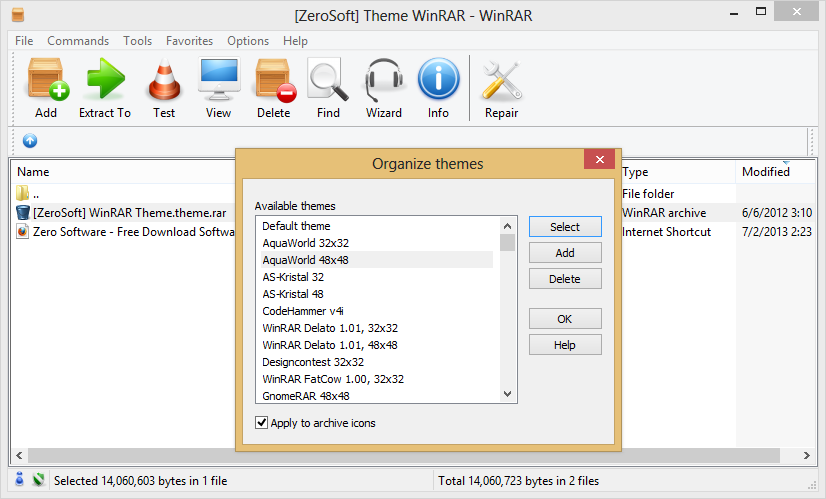Click OK in Organize themes dialog
Screen dimensions: 826x499
pos(565,319)
